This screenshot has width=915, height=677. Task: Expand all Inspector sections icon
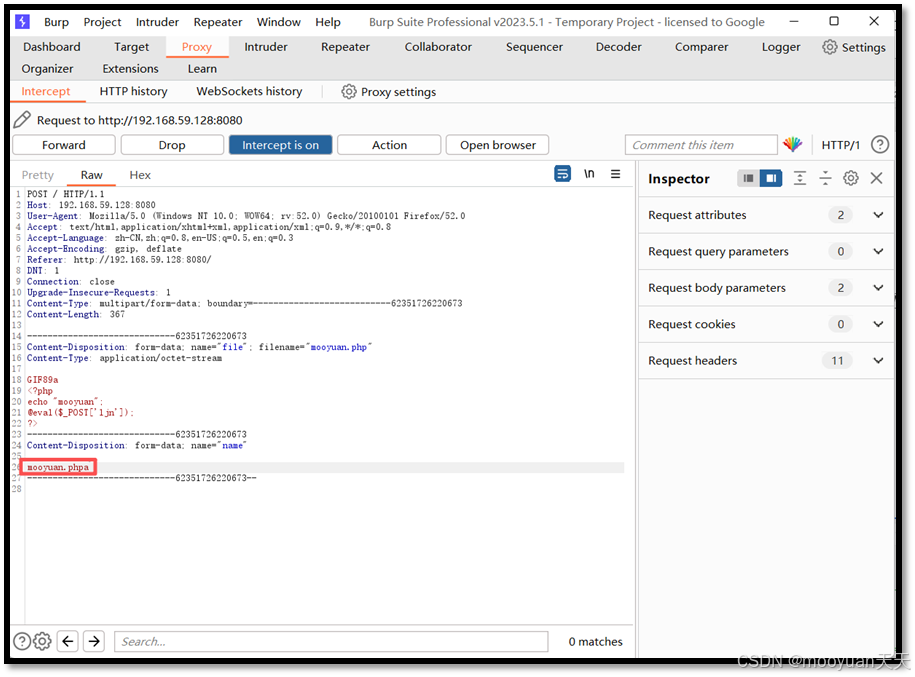[x=800, y=178]
